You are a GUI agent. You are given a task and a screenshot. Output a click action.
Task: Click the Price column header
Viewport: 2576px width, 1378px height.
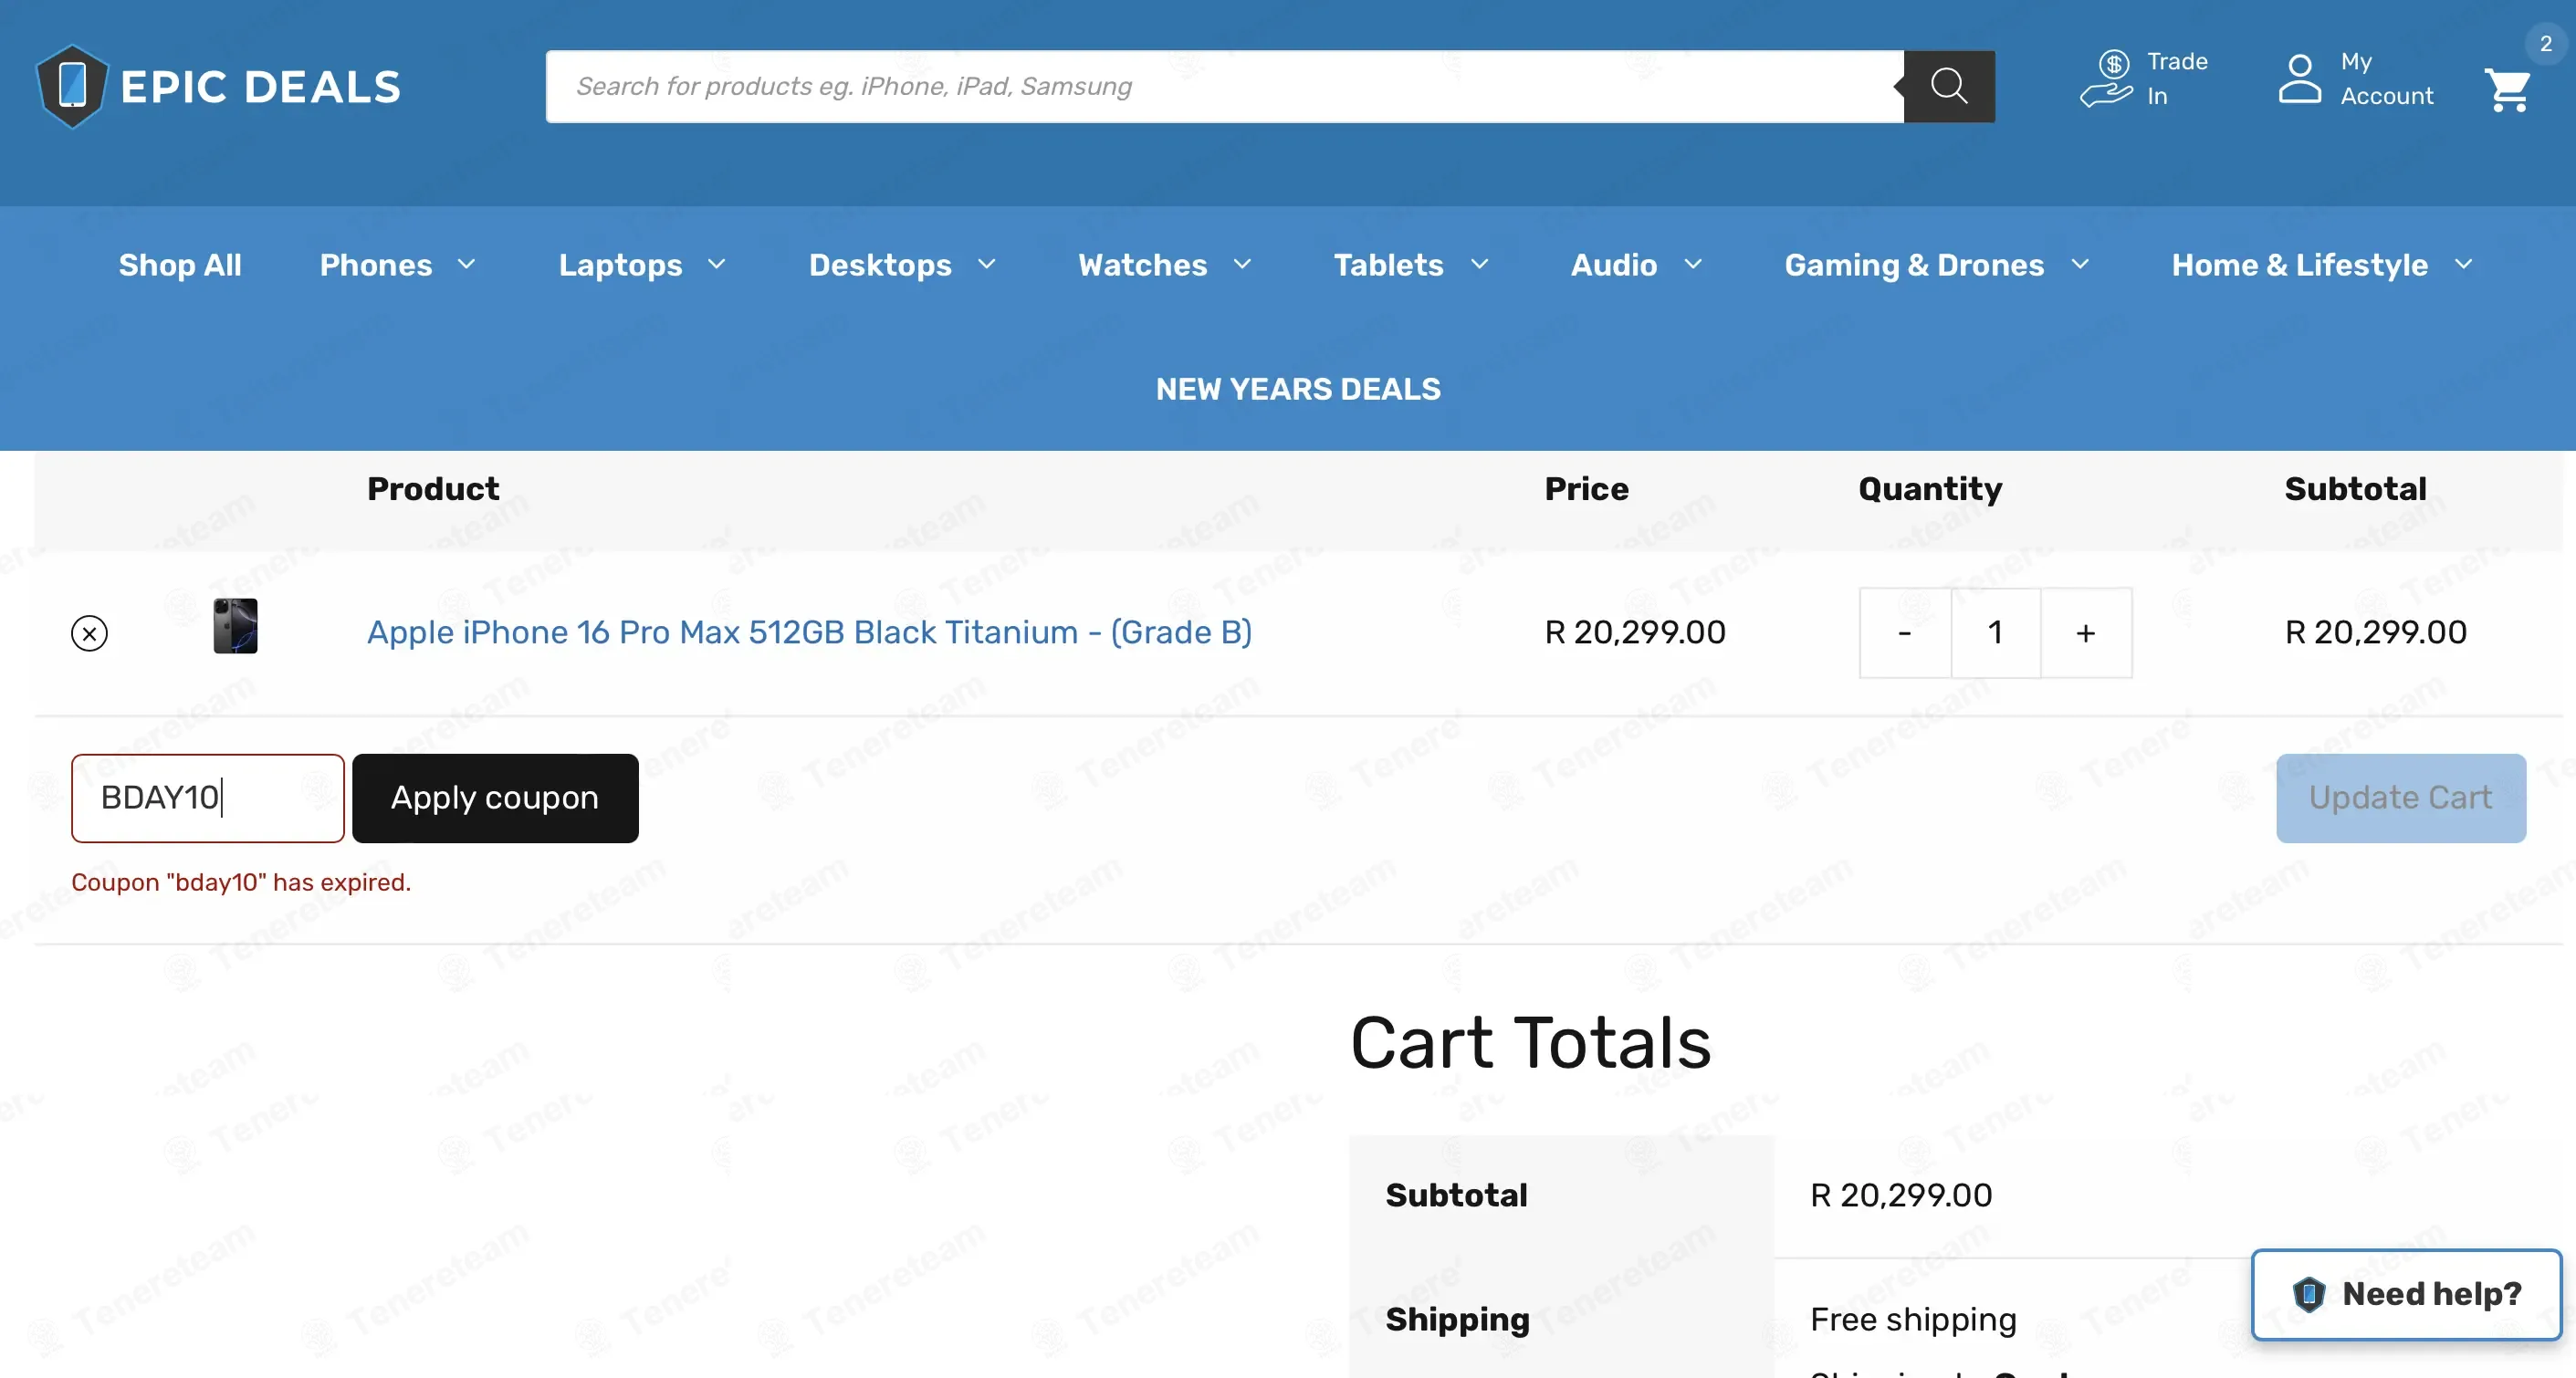(x=1586, y=489)
